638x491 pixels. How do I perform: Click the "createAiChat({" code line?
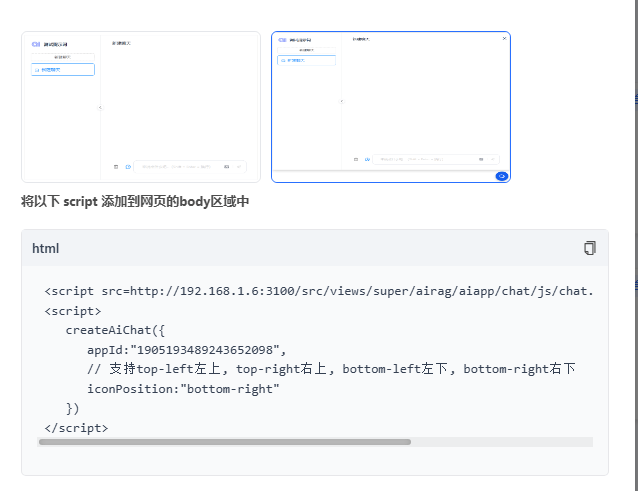click(115, 330)
